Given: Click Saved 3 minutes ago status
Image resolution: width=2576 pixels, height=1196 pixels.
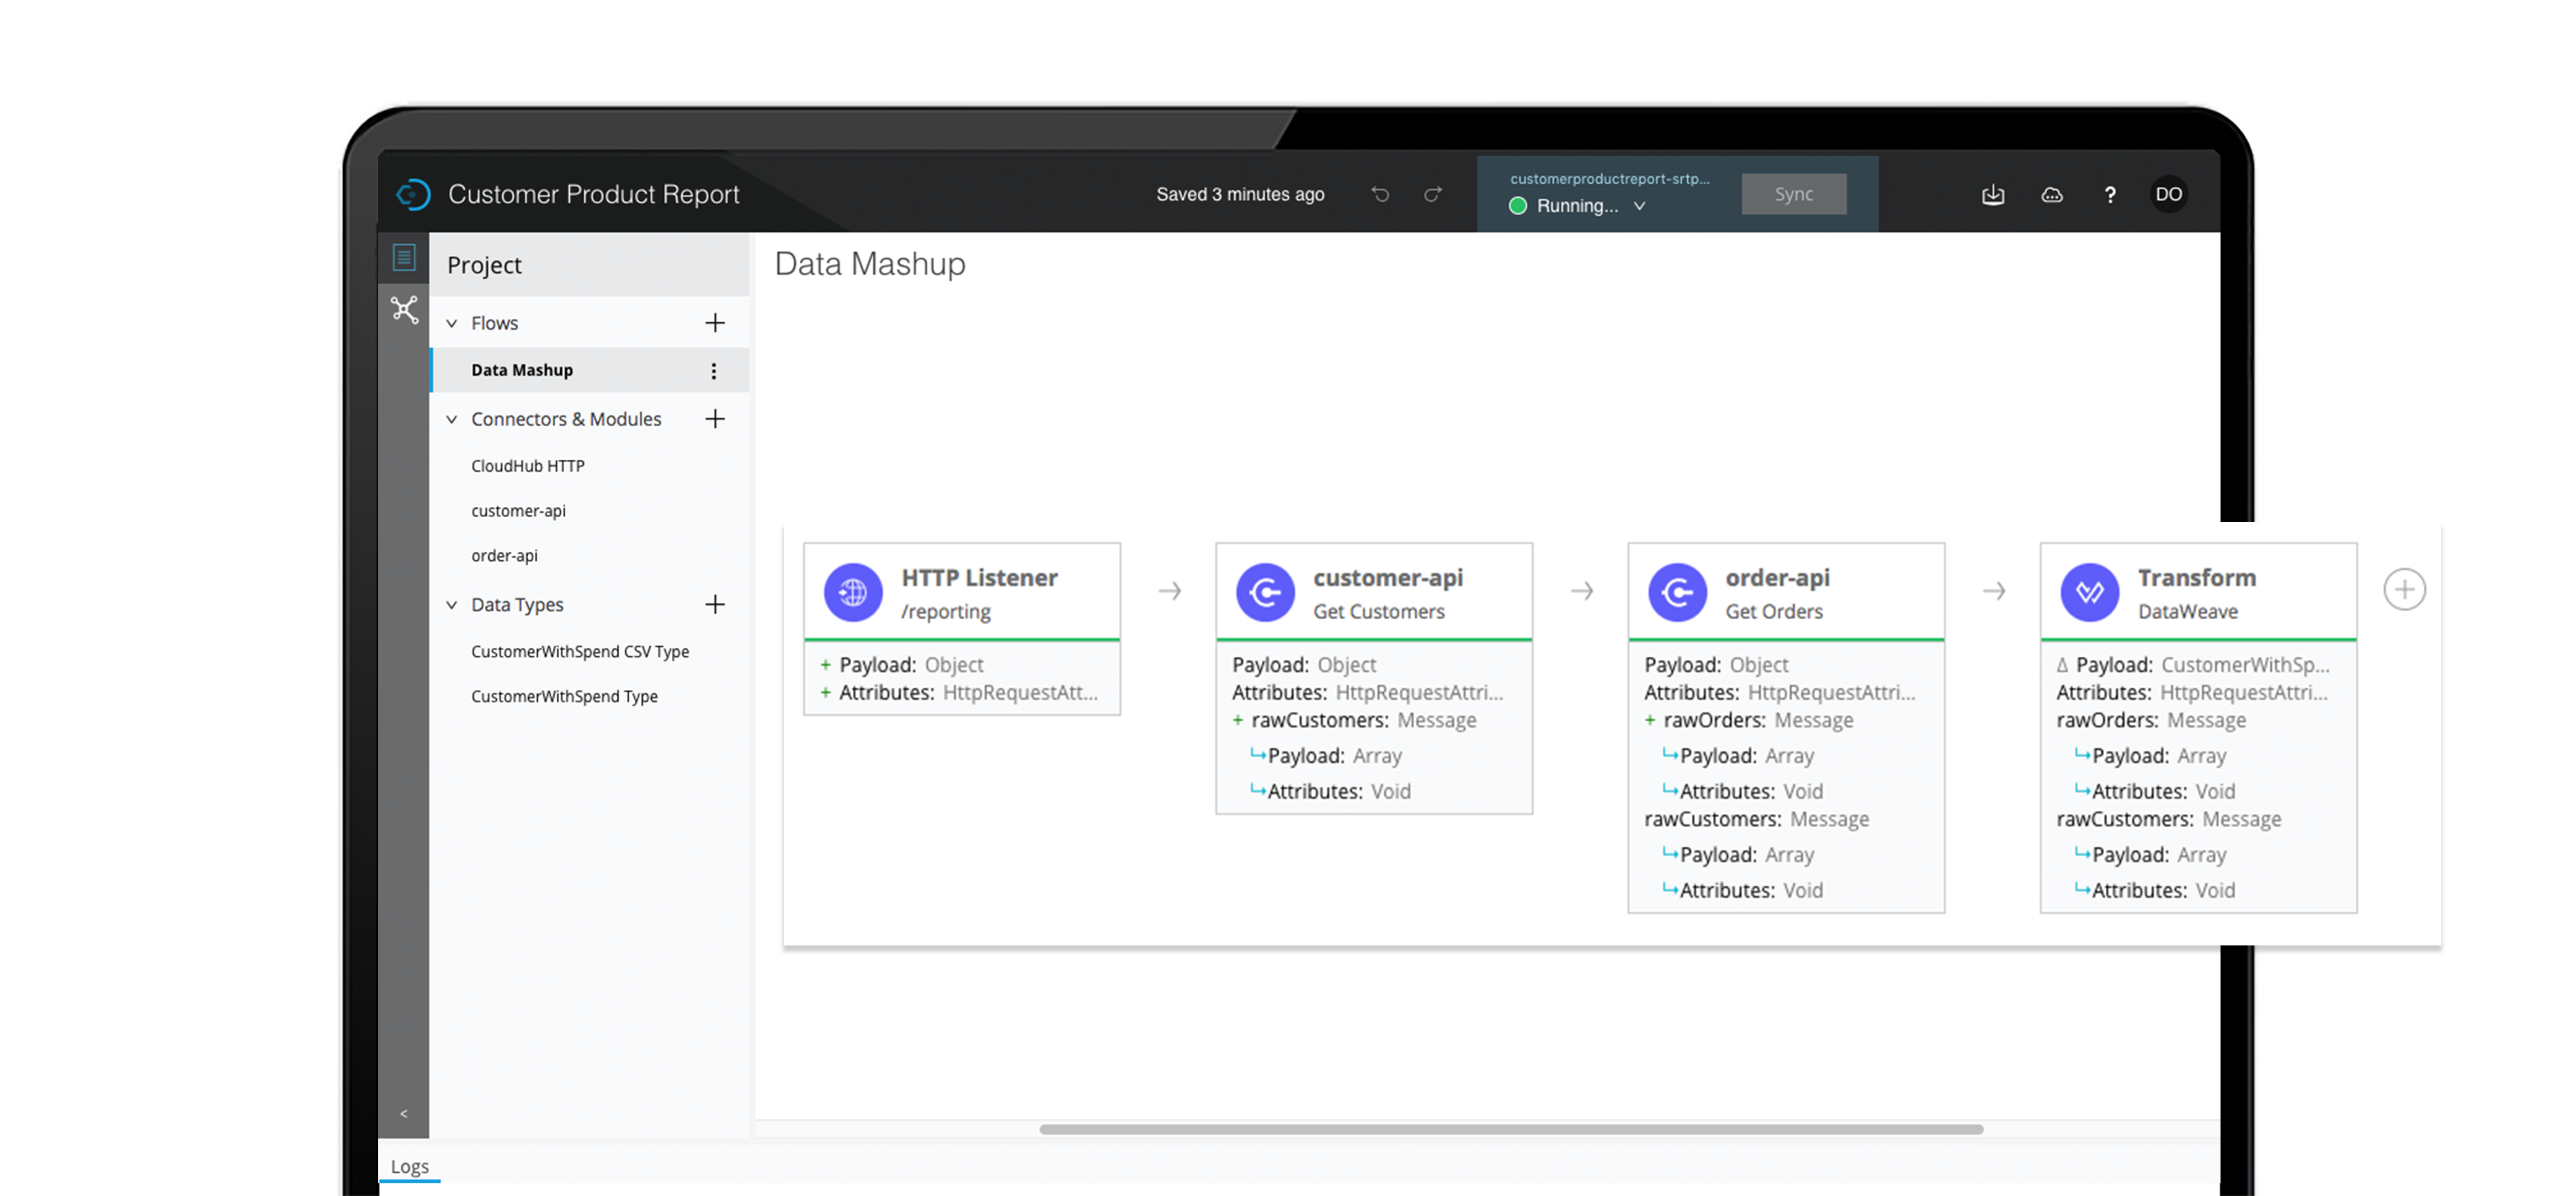Looking at the screenshot, I should click(x=1240, y=194).
